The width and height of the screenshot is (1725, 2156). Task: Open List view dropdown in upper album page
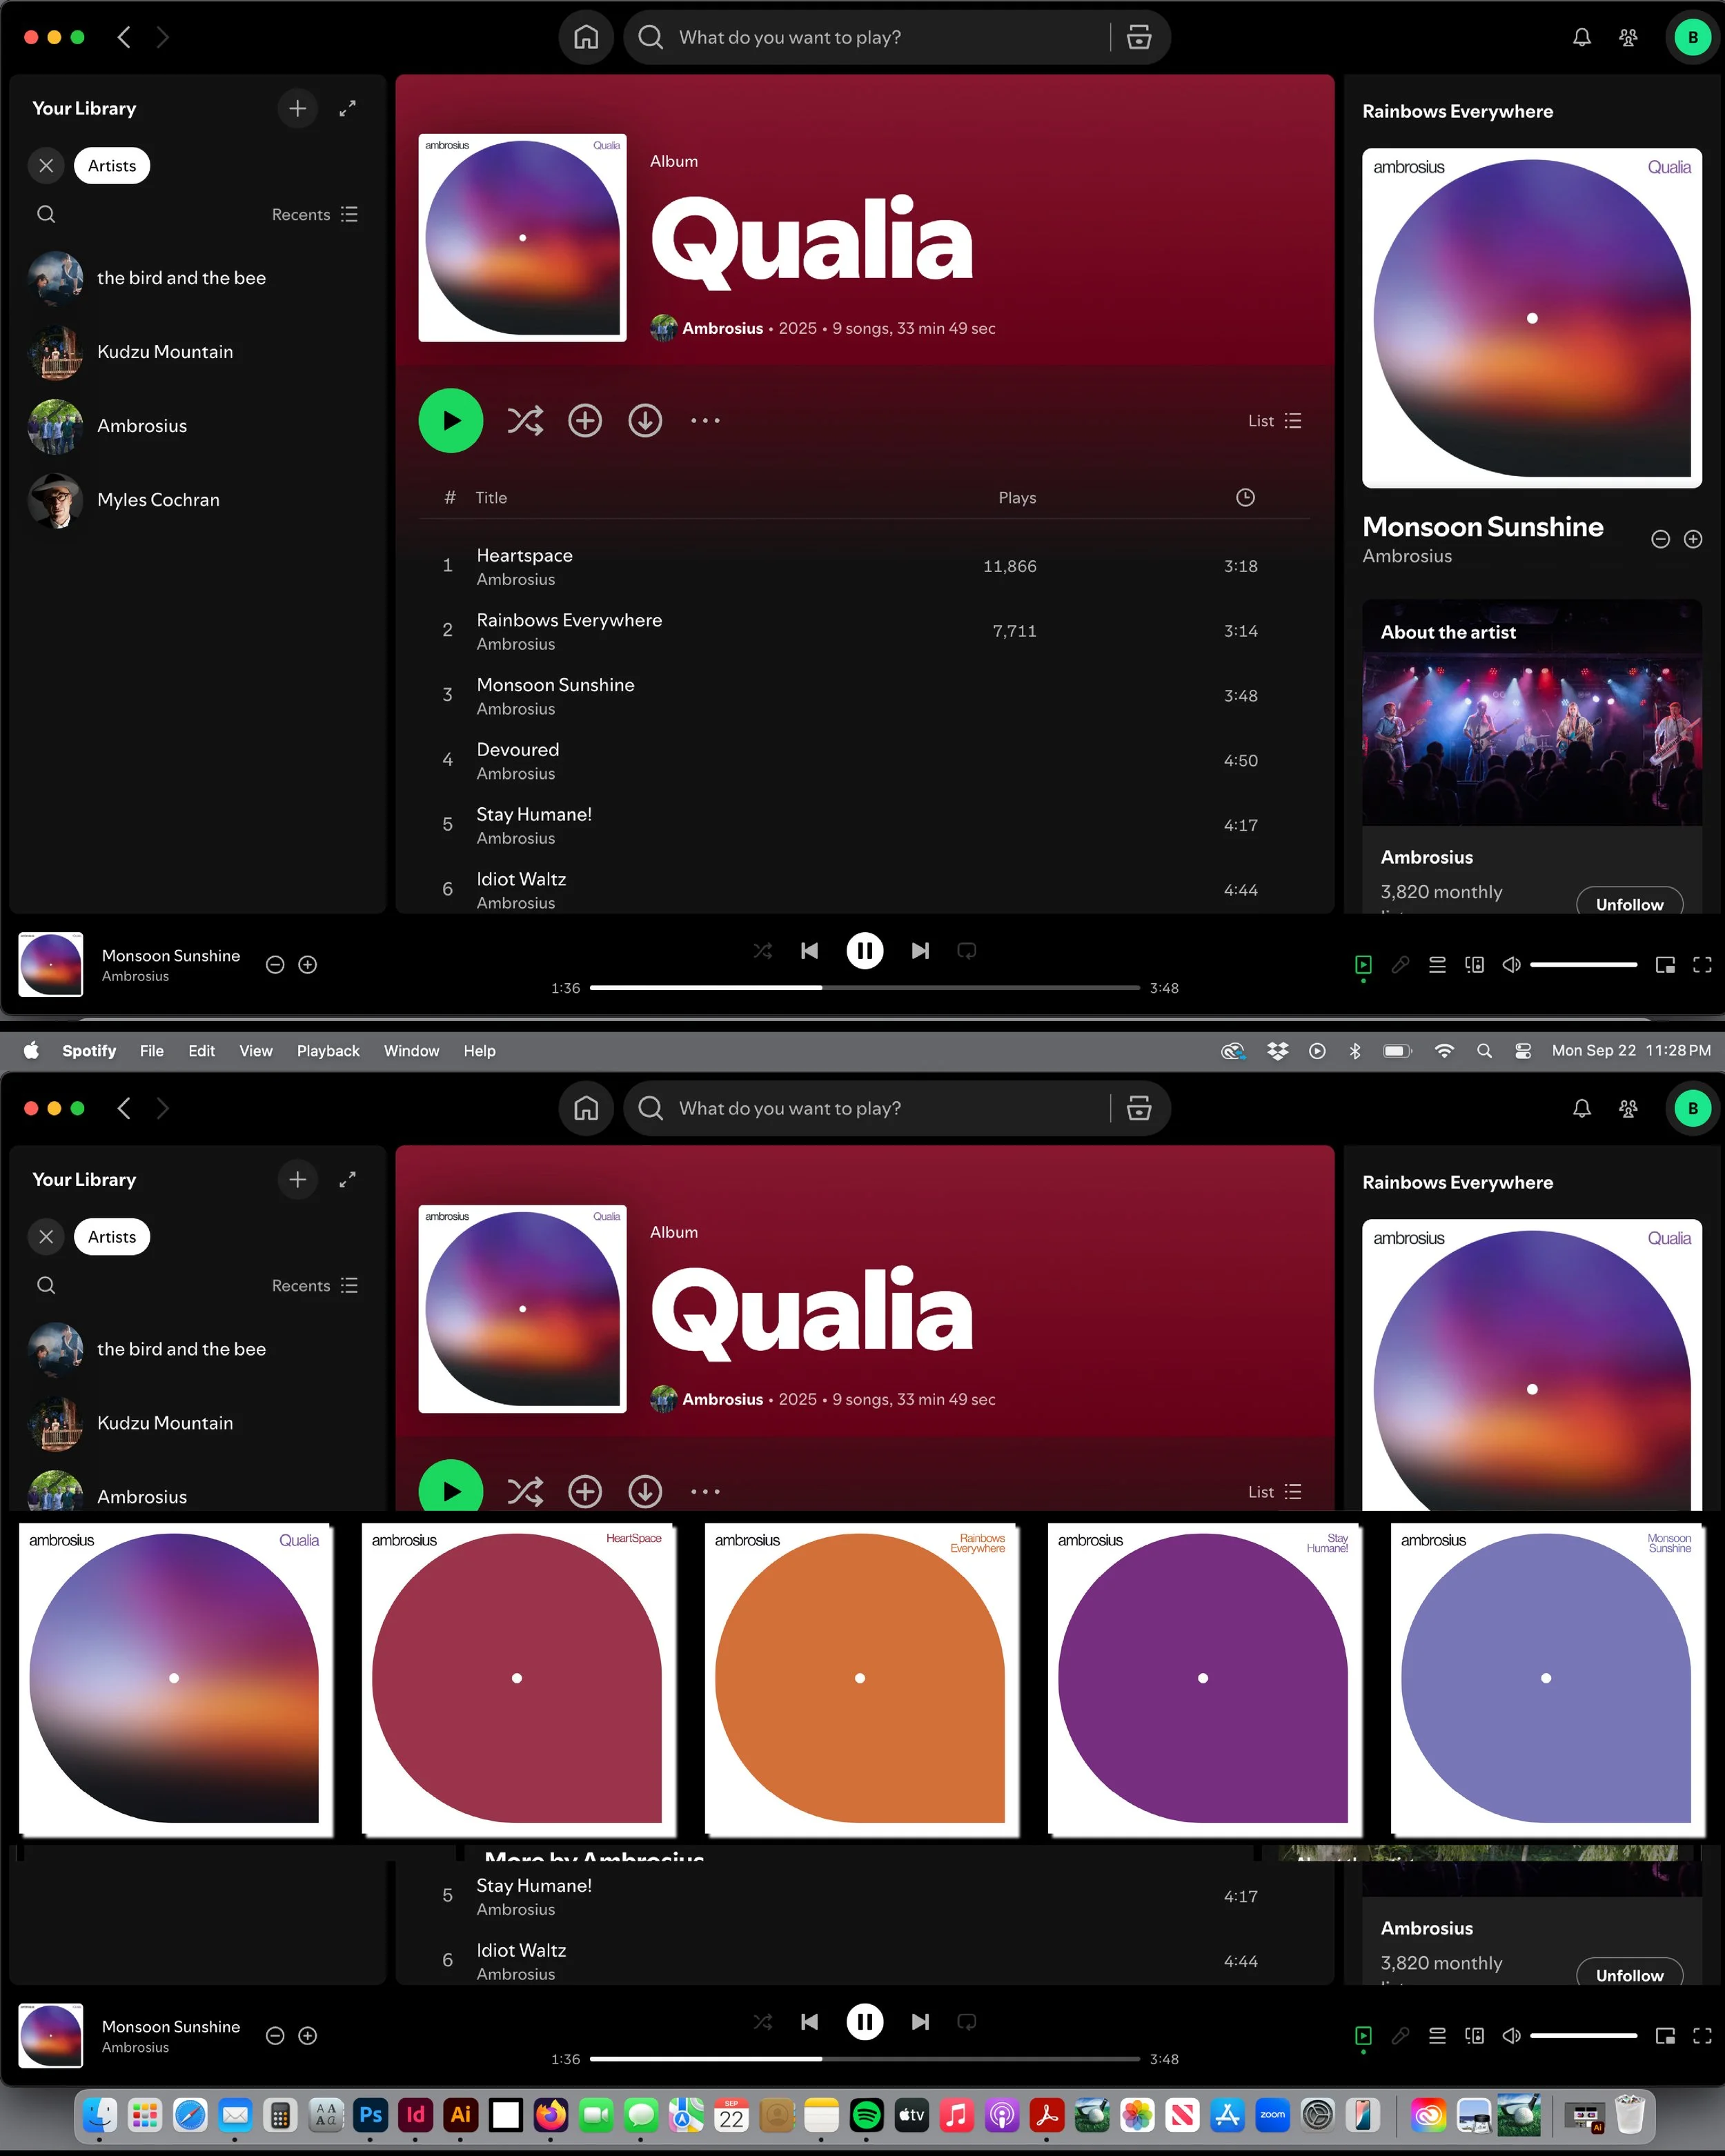click(1275, 421)
